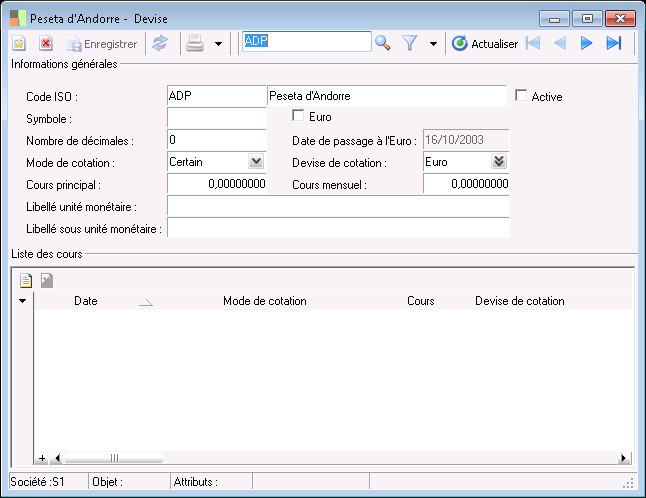Open the Mode de cotation dropdown
Viewport: 646px width, 498px height.
pyautogui.click(x=255, y=161)
